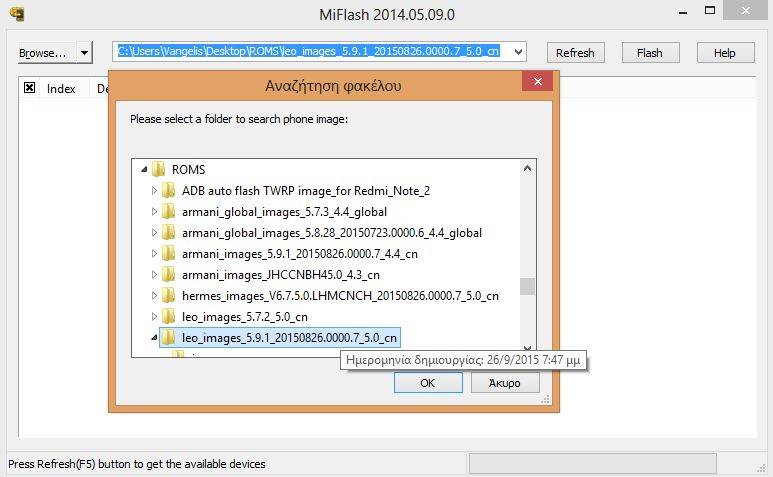The height and width of the screenshot is (477, 773).
Task: Open the ROM path combo box dropdown
Action: (x=518, y=51)
